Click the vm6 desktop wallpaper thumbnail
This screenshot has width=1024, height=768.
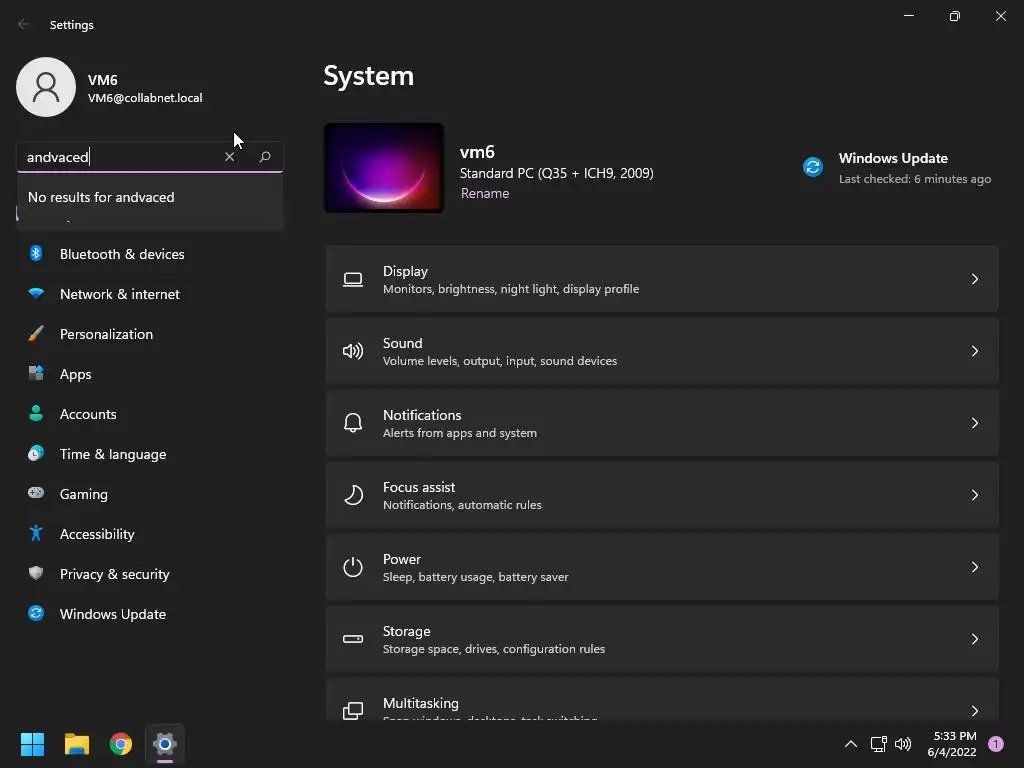pos(384,168)
